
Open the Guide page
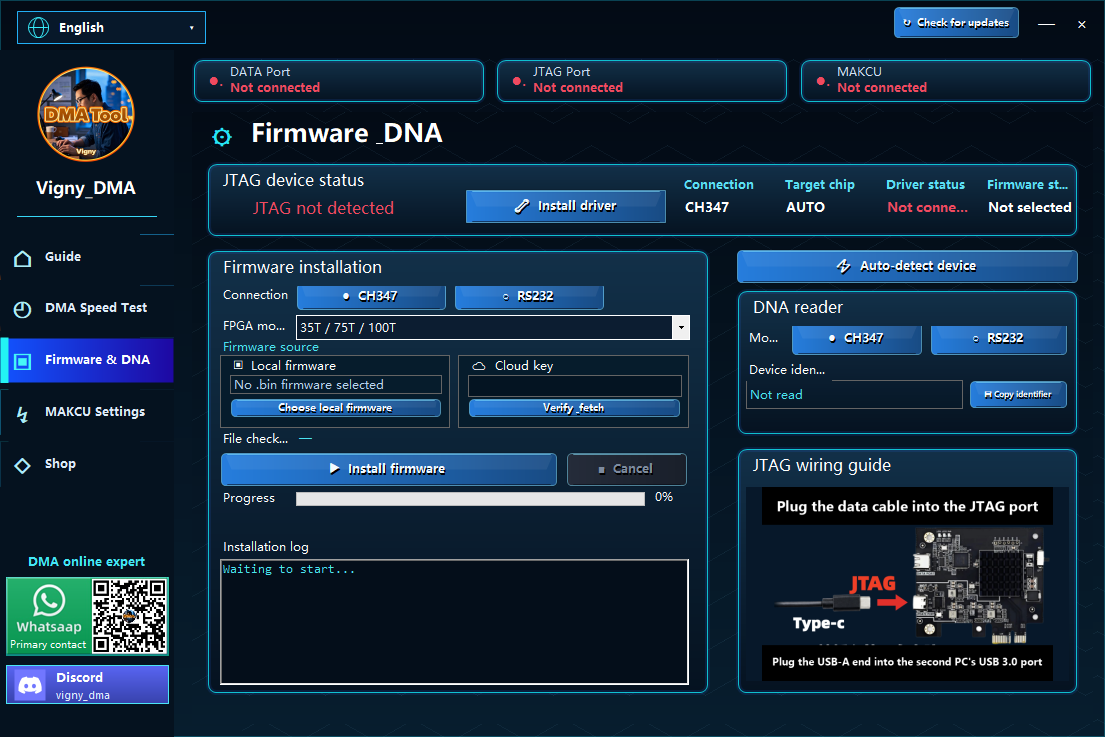pos(87,257)
